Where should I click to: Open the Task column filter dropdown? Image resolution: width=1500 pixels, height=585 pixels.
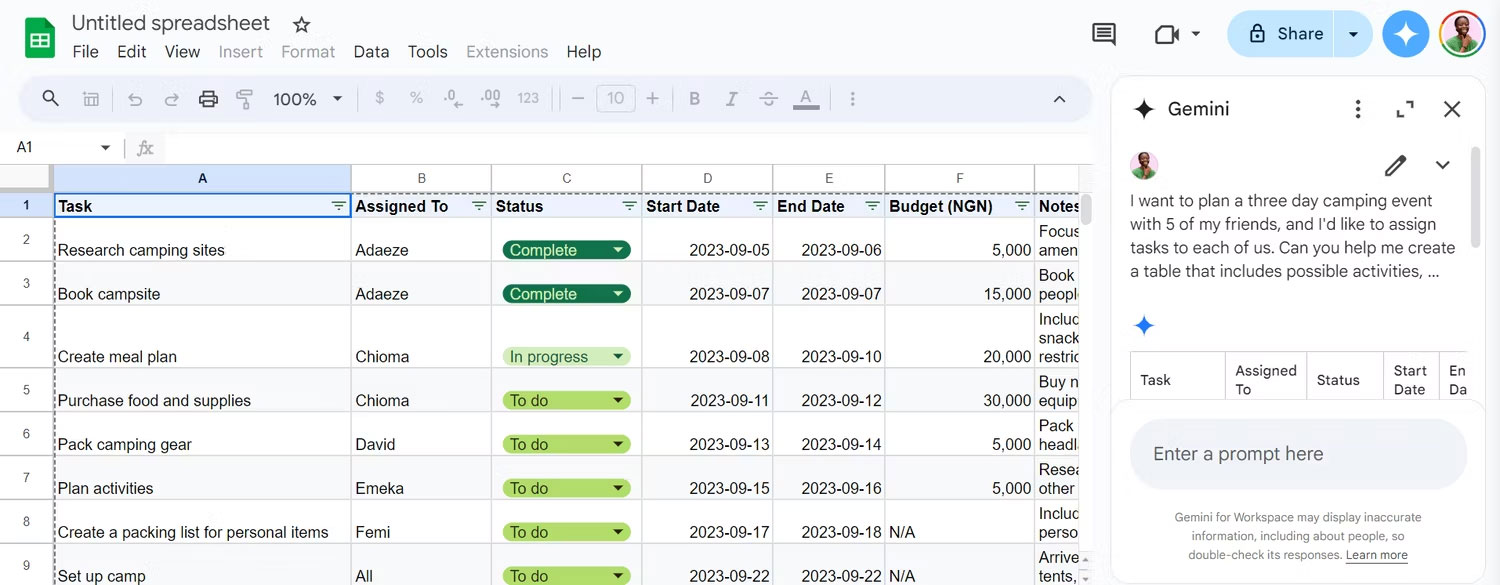[338, 206]
